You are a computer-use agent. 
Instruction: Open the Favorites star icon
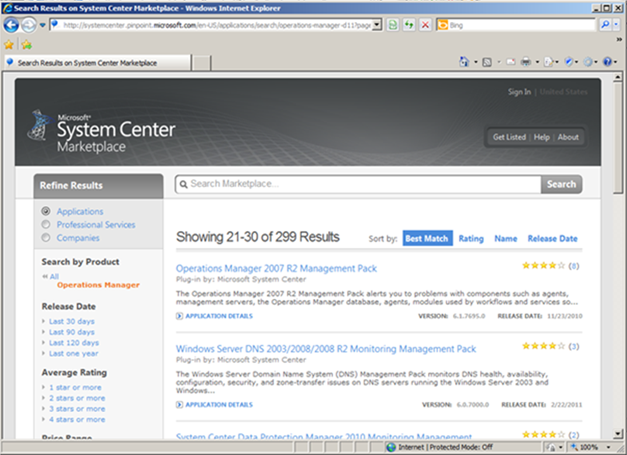point(9,45)
